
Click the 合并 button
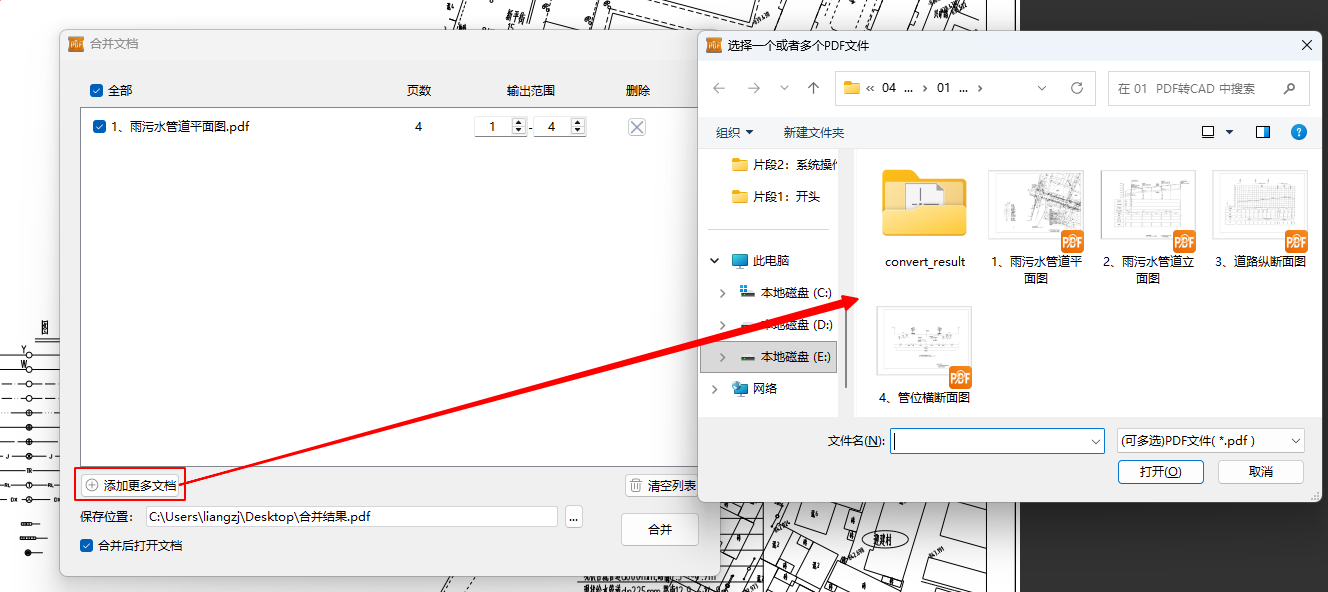click(659, 530)
